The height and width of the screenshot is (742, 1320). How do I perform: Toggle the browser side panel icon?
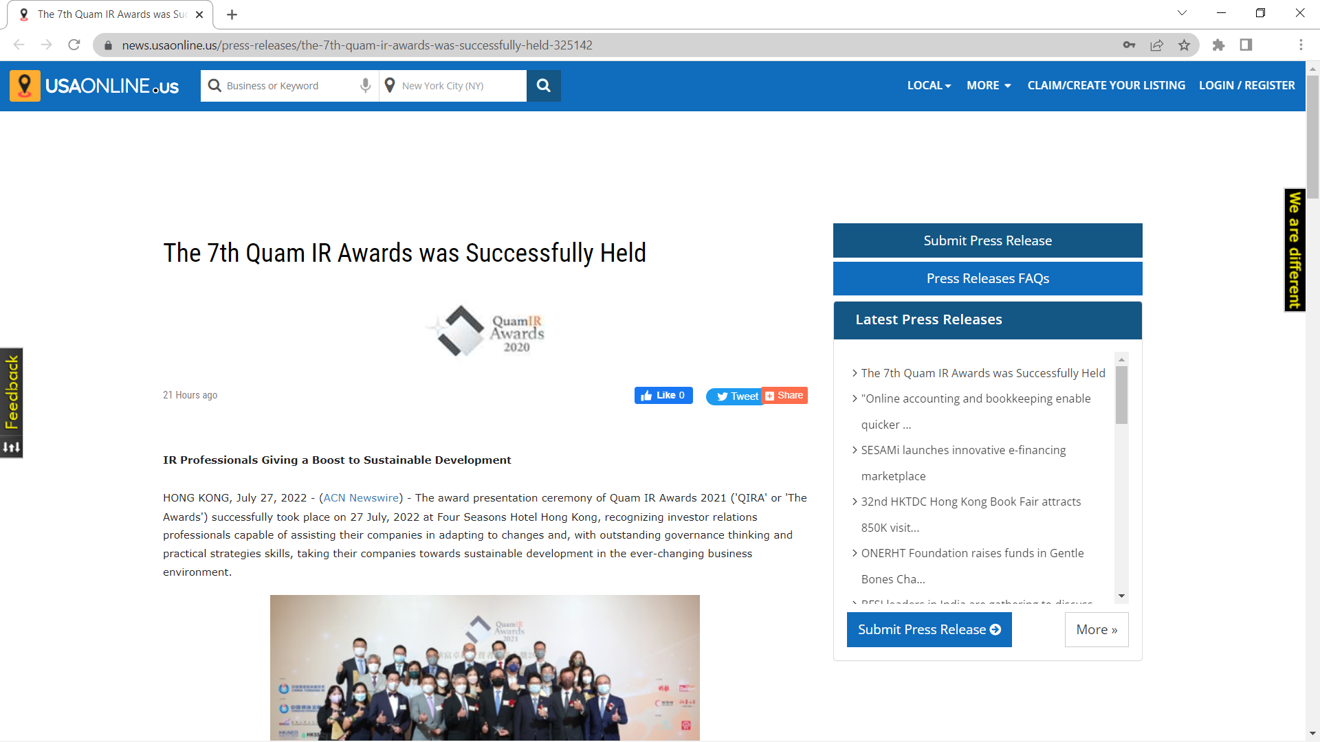(x=1246, y=45)
